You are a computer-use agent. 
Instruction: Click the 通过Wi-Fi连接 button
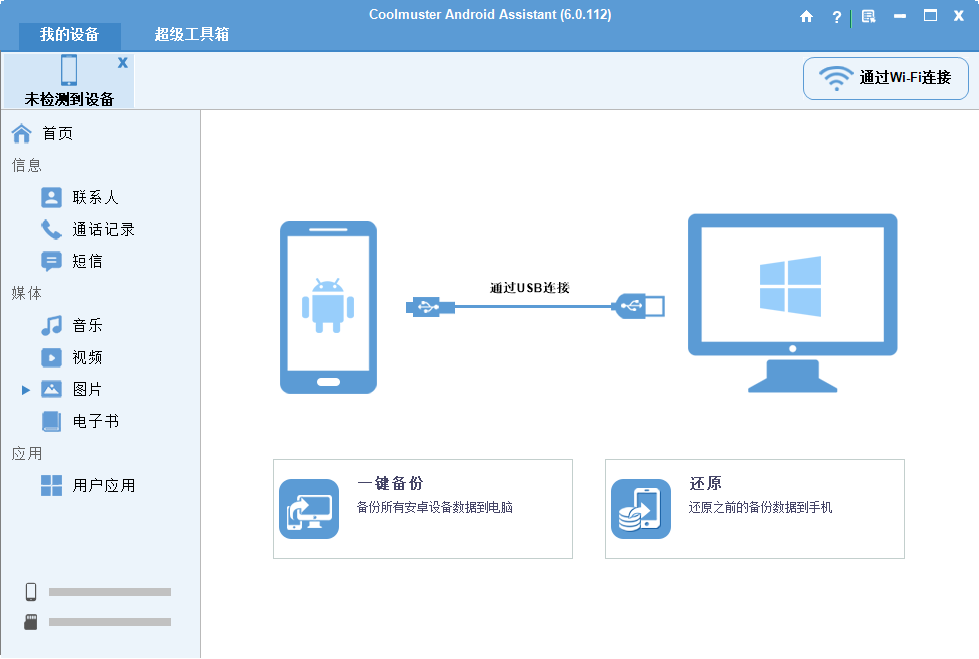click(x=885, y=78)
